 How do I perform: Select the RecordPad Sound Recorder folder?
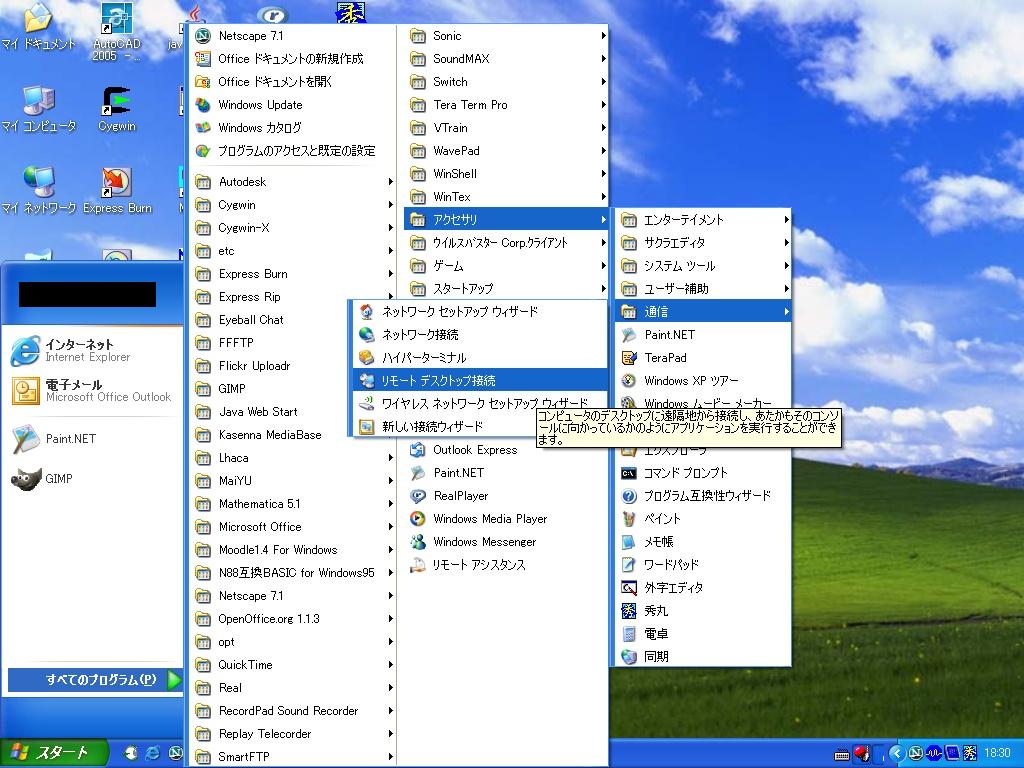tap(294, 711)
